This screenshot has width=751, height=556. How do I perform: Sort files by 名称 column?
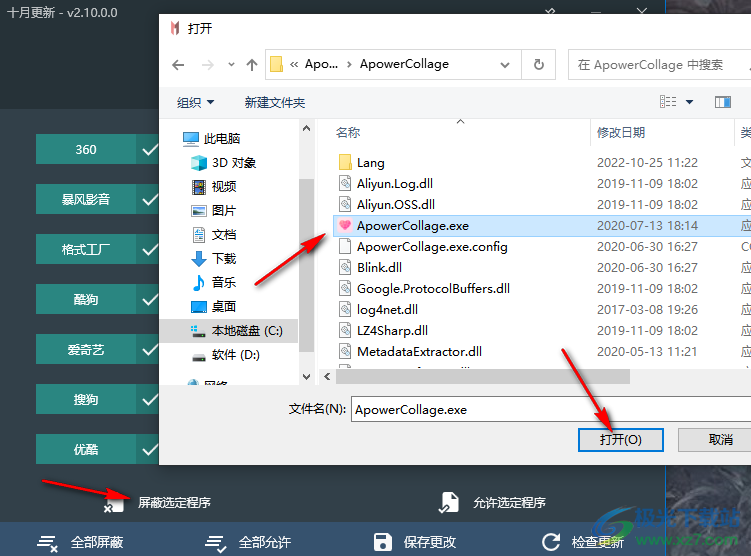[348, 132]
